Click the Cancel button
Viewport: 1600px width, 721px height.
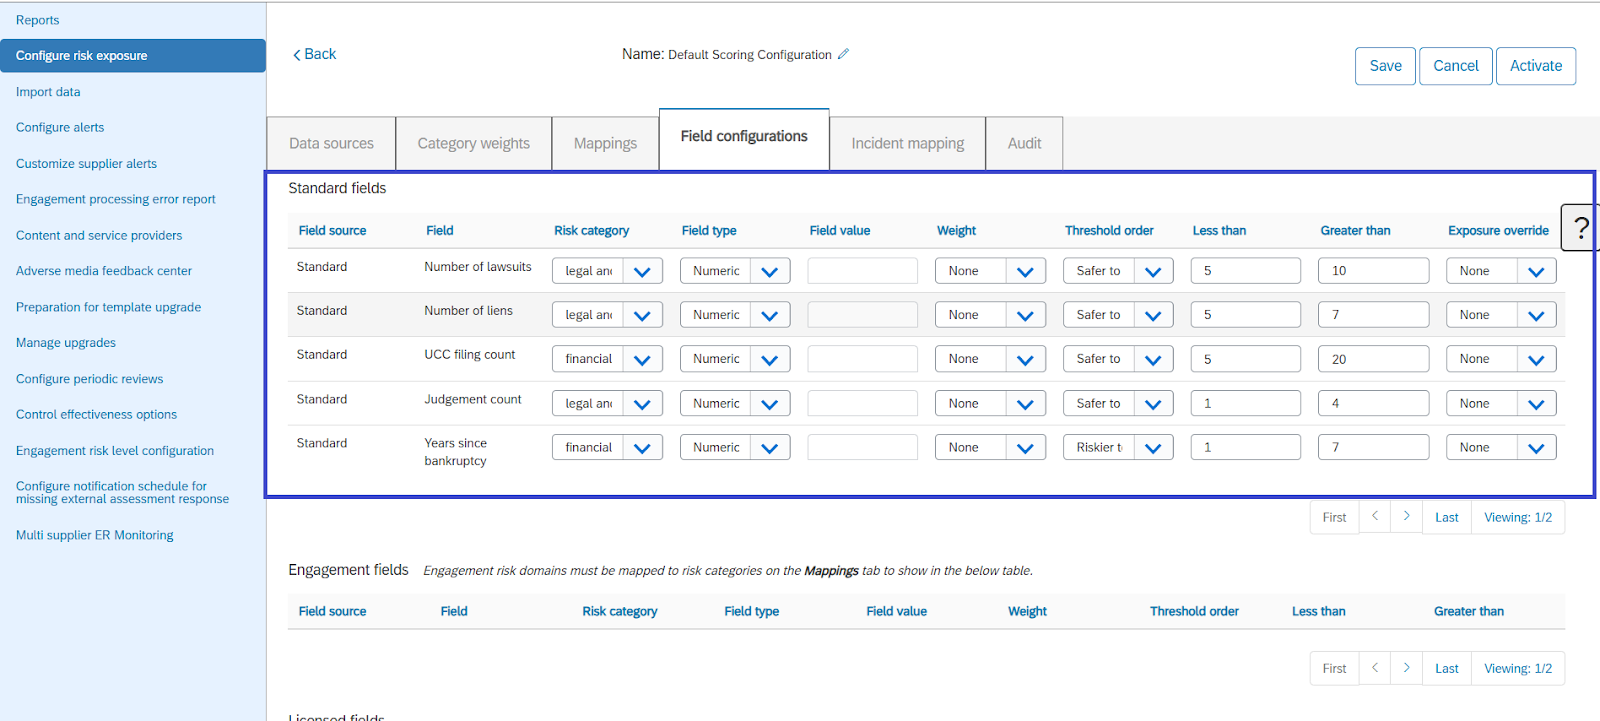(1456, 66)
